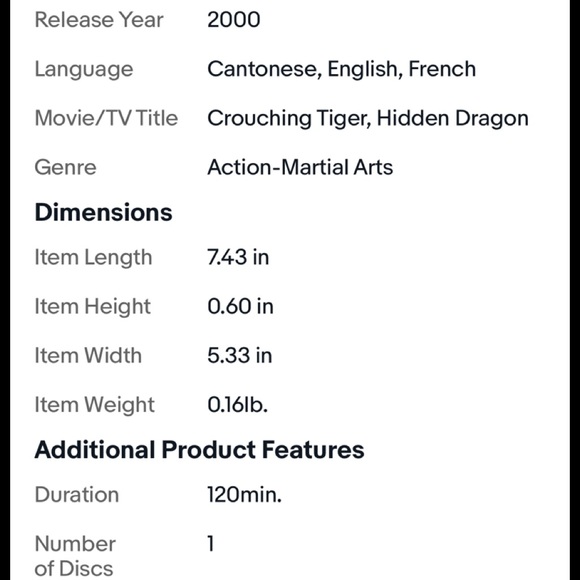Click the Dimensions section heading
Image resolution: width=580 pixels, height=580 pixels.
point(104,212)
